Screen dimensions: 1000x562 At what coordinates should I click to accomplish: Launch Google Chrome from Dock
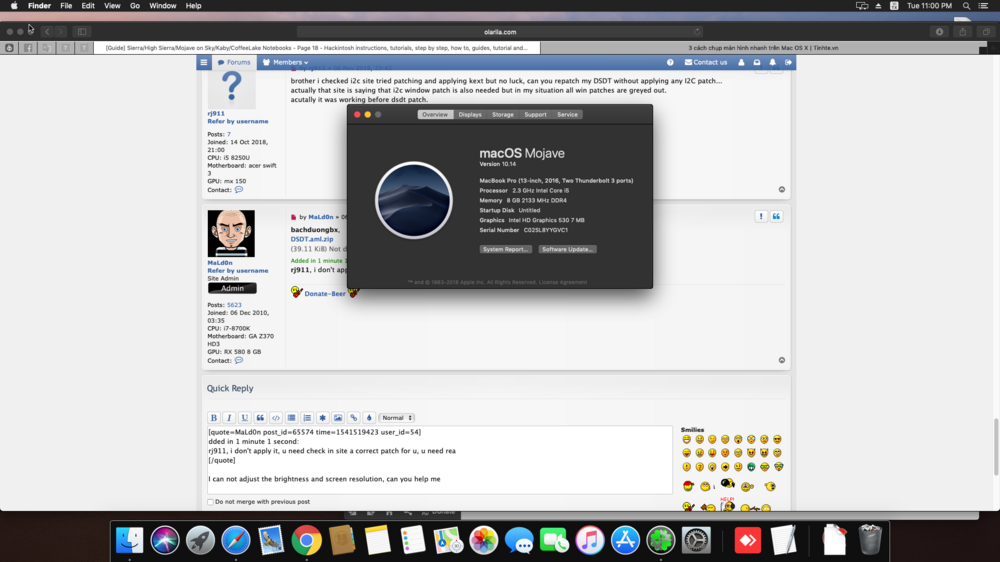tap(307, 540)
